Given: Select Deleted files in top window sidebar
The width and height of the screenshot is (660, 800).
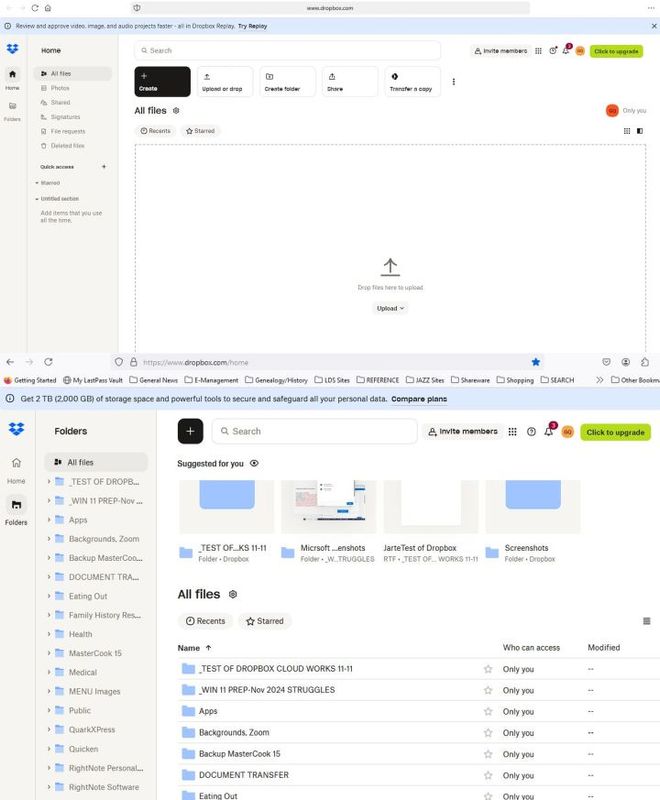Looking at the screenshot, I should [67, 145].
